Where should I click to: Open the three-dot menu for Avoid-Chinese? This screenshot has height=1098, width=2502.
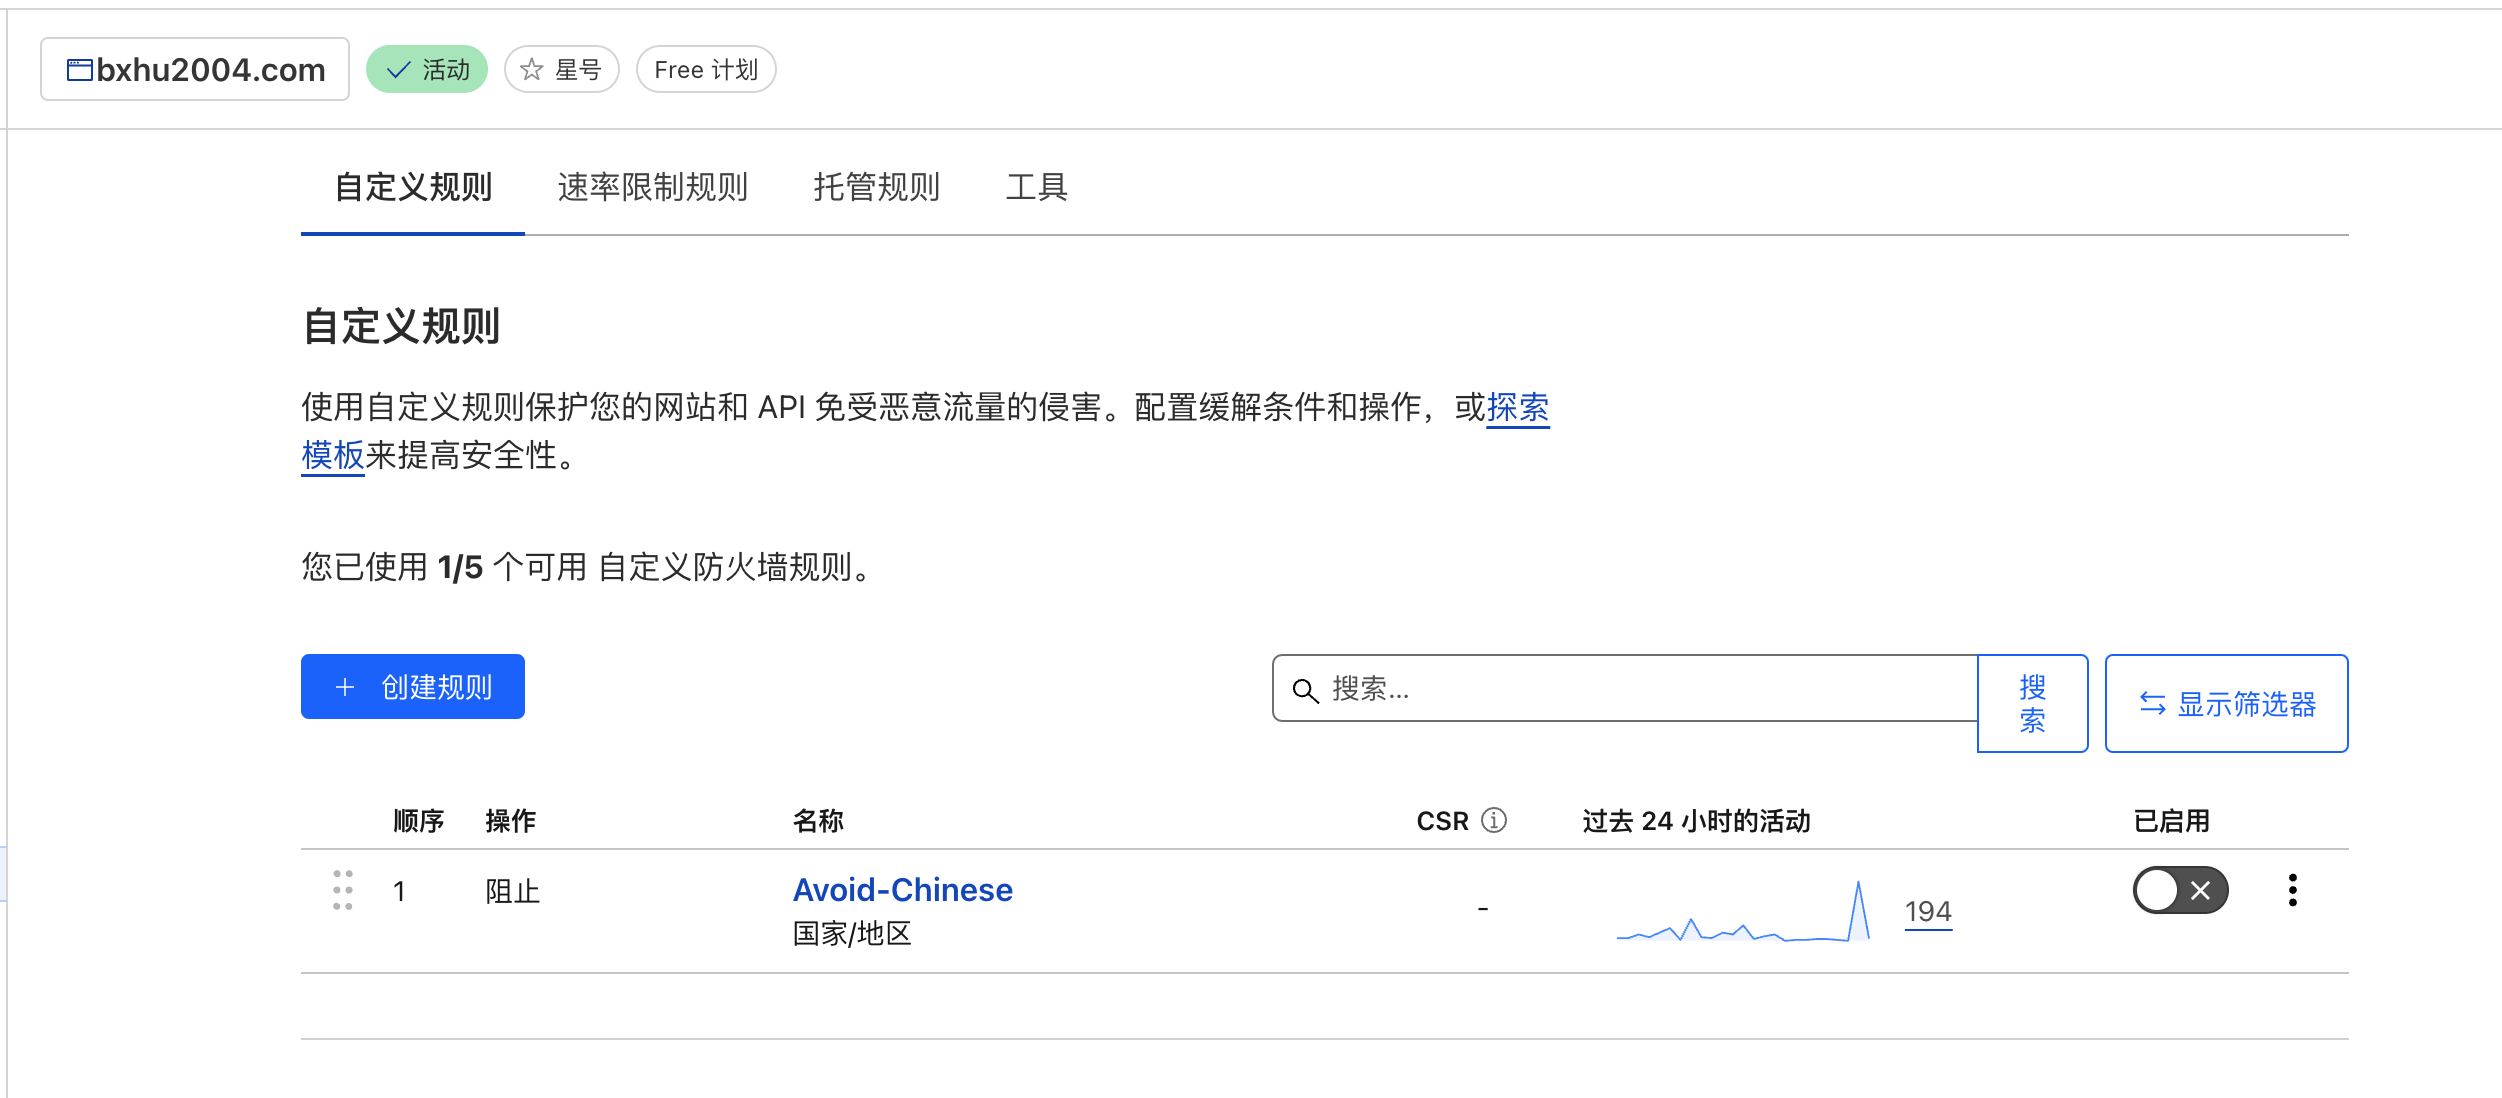click(x=2292, y=890)
